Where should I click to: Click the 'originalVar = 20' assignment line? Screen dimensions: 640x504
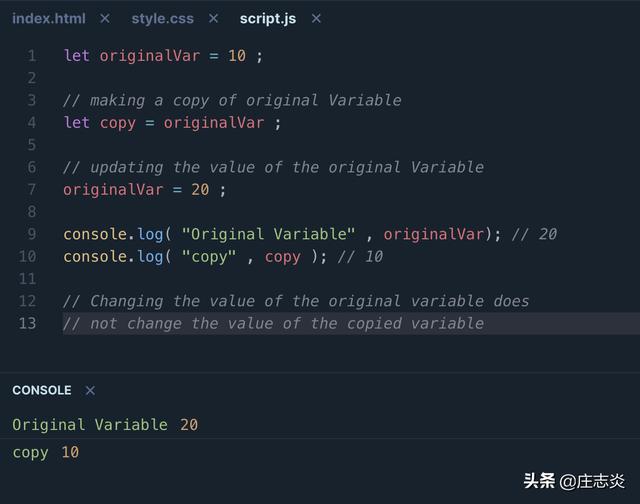pos(144,190)
